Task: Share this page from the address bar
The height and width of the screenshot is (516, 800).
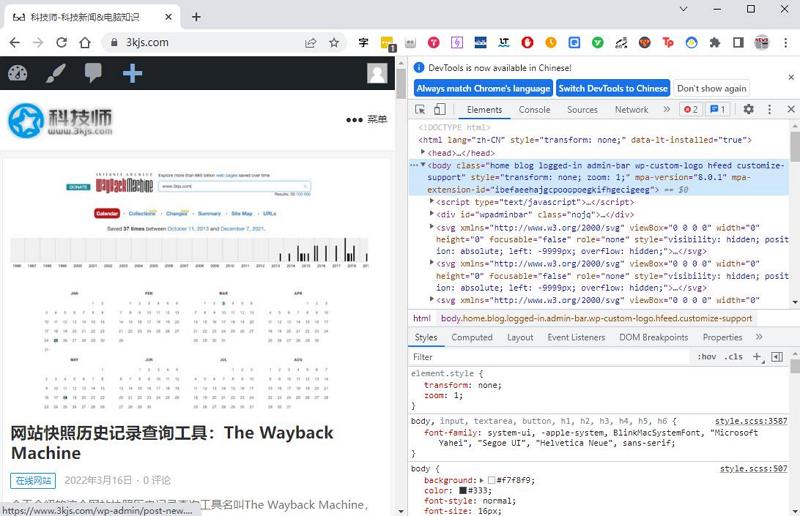Action: click(x=310, y=43)
